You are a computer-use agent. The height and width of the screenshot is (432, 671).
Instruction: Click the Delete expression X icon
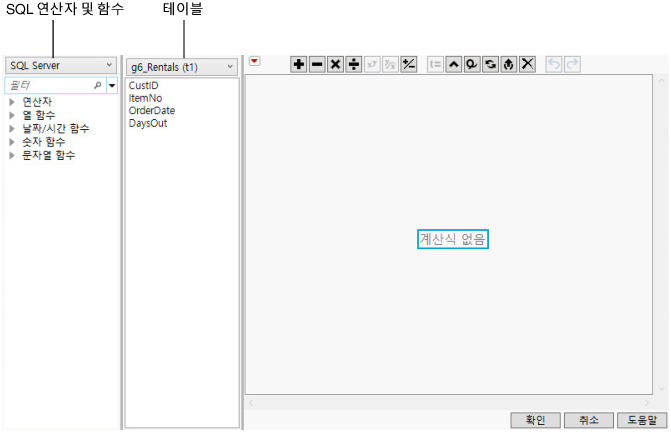527,65
